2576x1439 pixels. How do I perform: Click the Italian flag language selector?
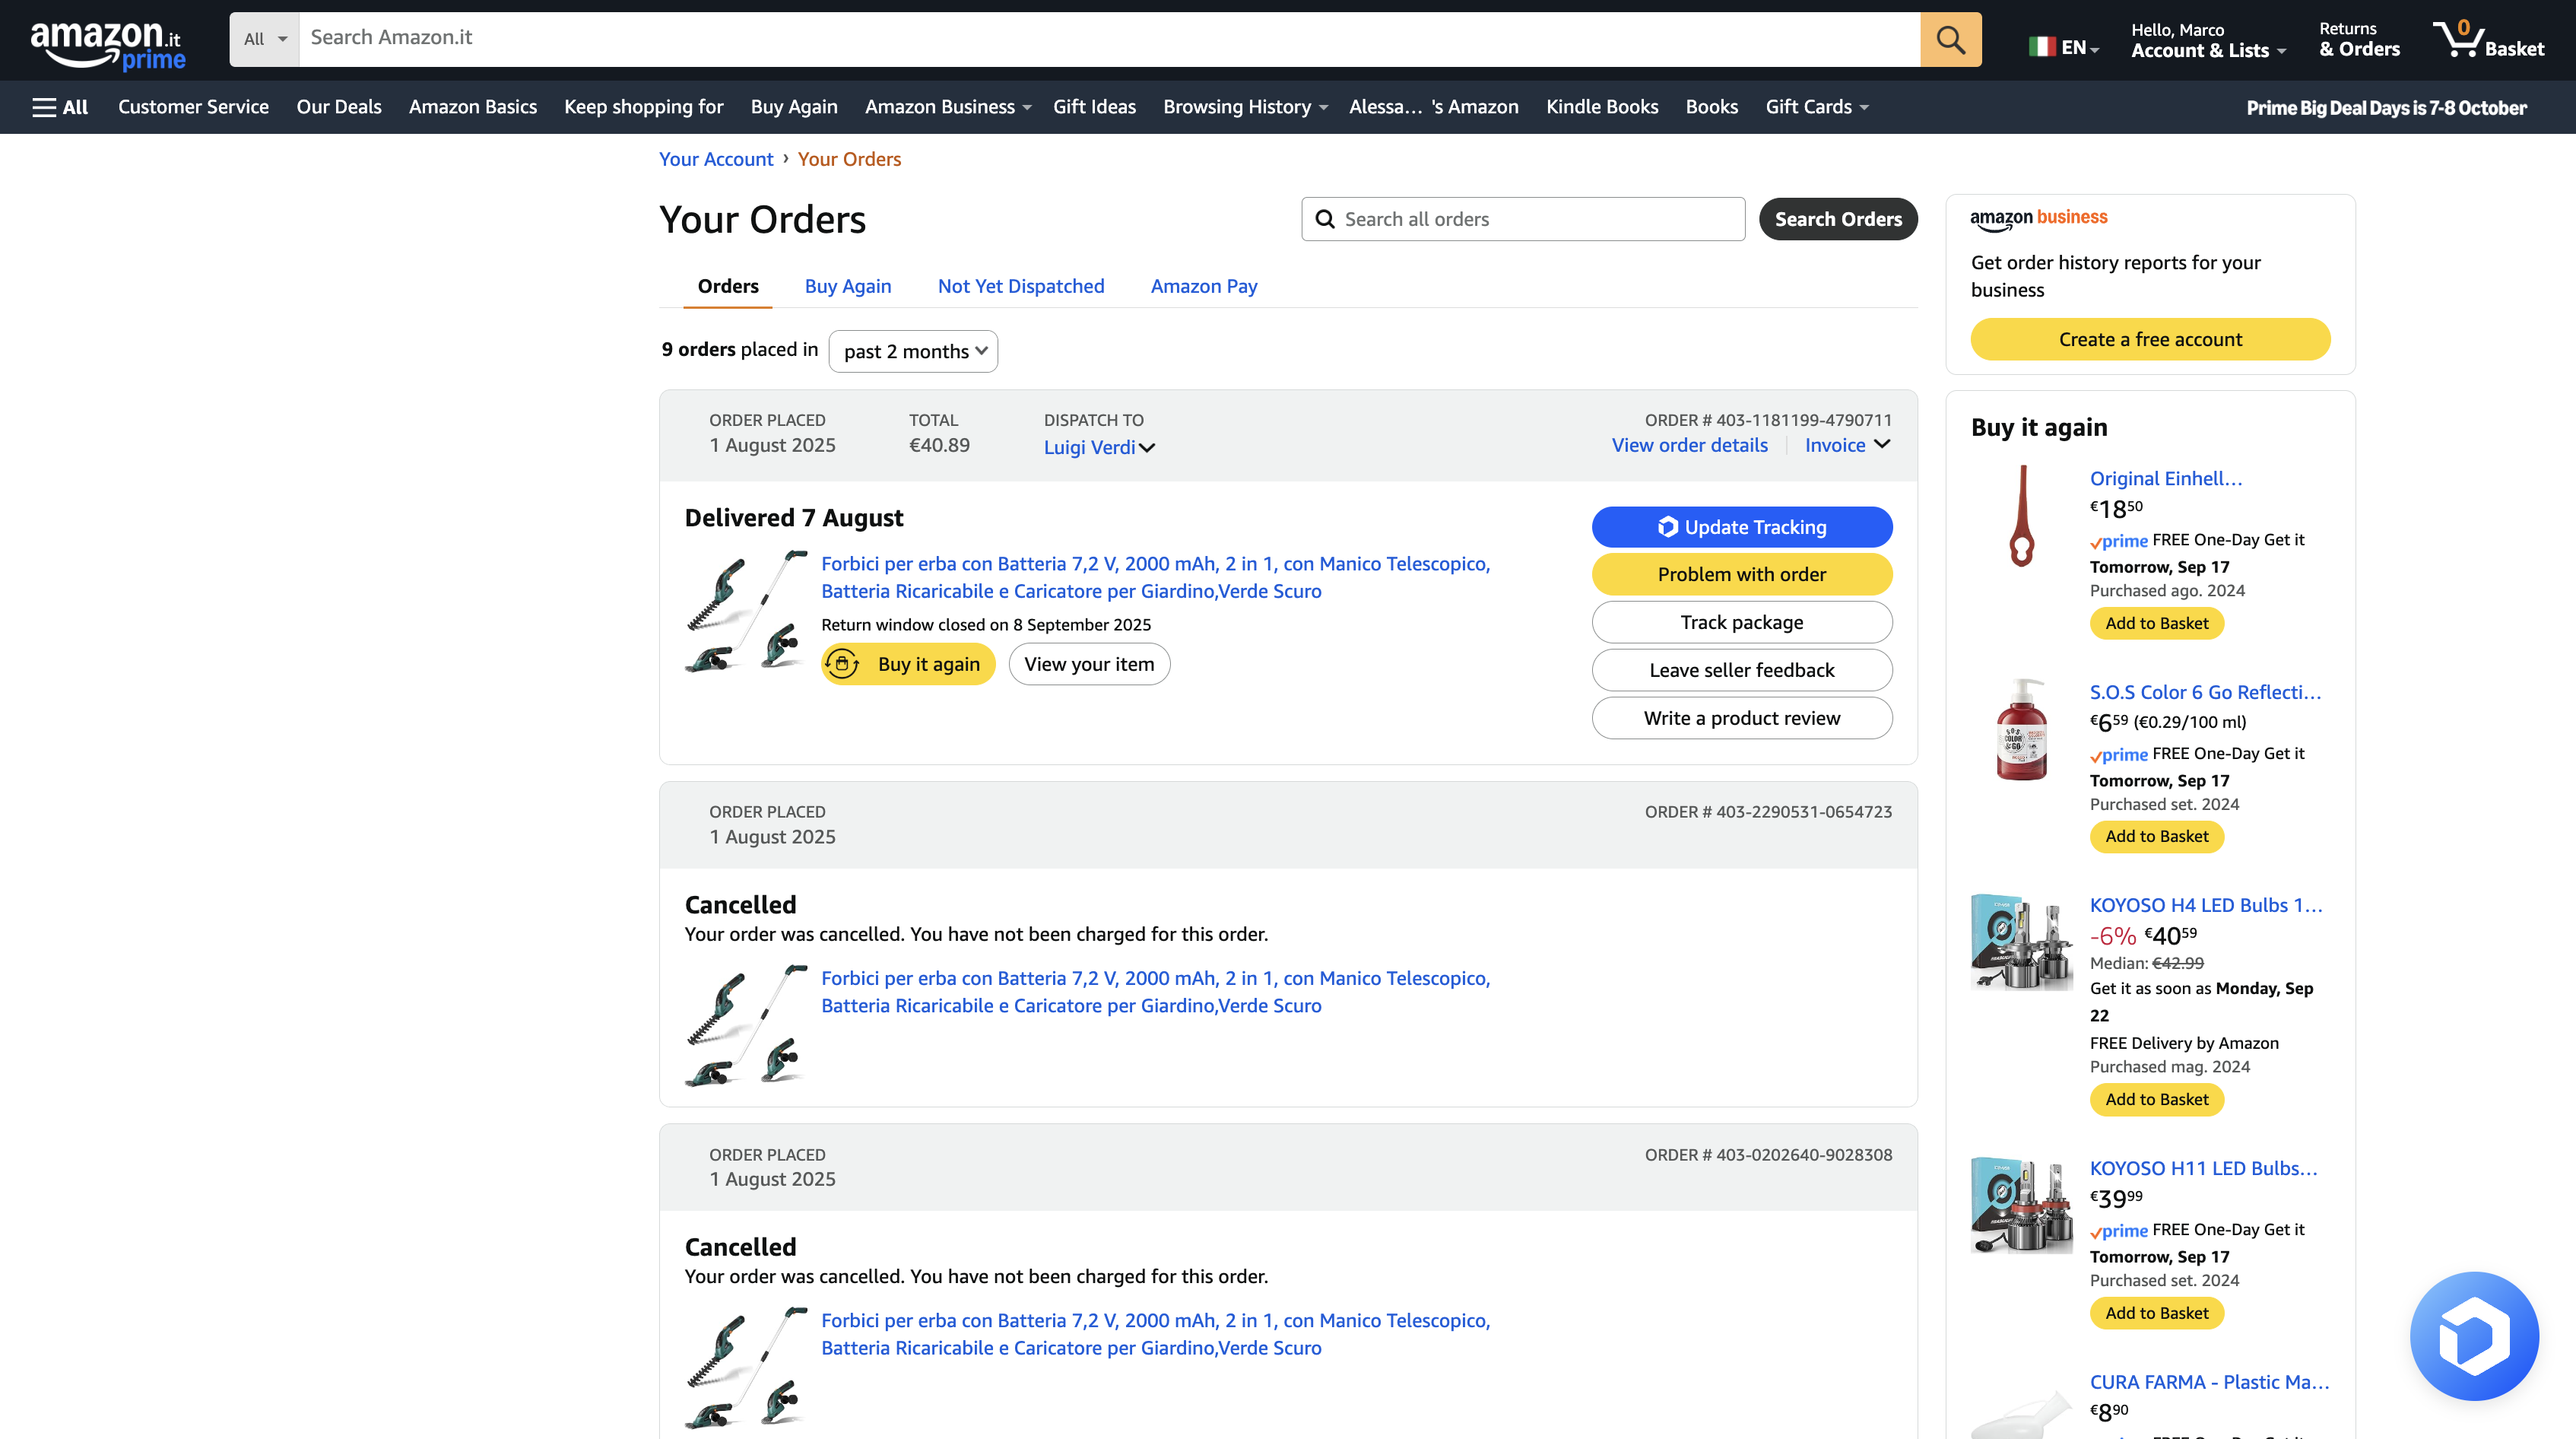pyautogui.click(x=2062, y=46)
